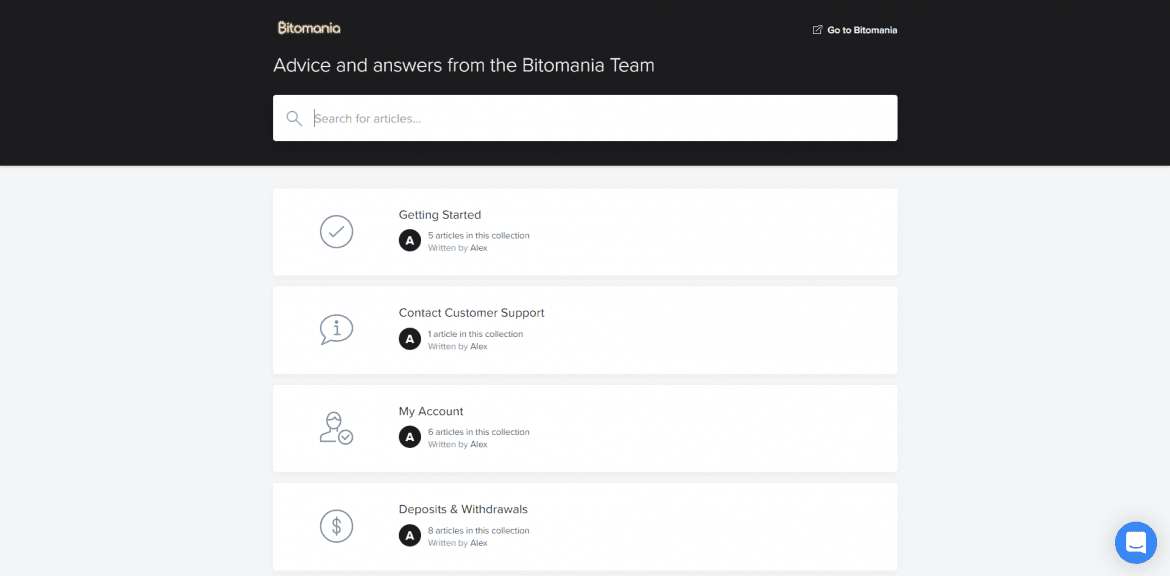Focus the Search for articles field
Screen dimensions: 1170x576
click(600, 118)
